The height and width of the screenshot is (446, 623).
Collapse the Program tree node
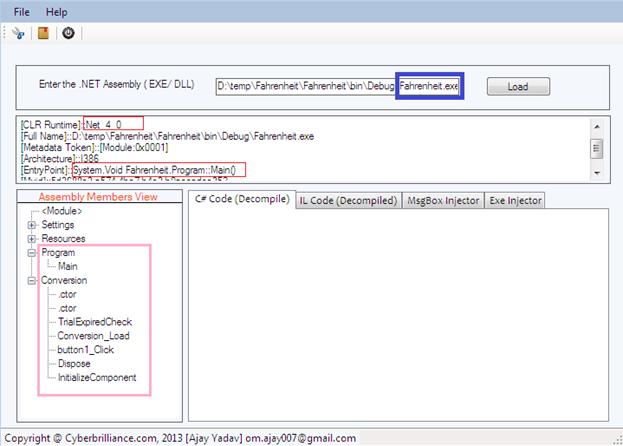(x=32, y=253)
